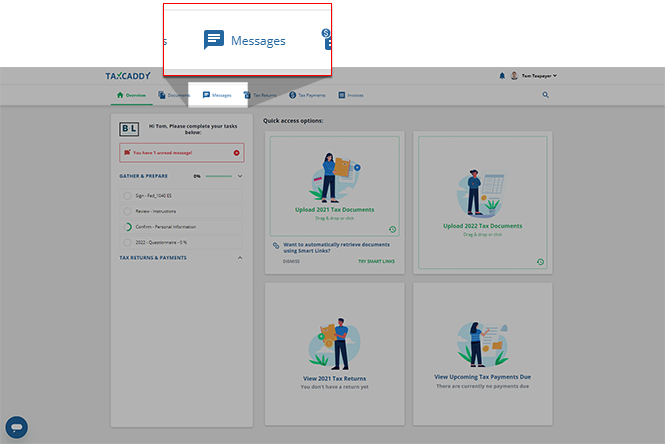This screenshot has height=444, width=665.
Task: Click the Try Smart Links link
Action: point(376,261)
